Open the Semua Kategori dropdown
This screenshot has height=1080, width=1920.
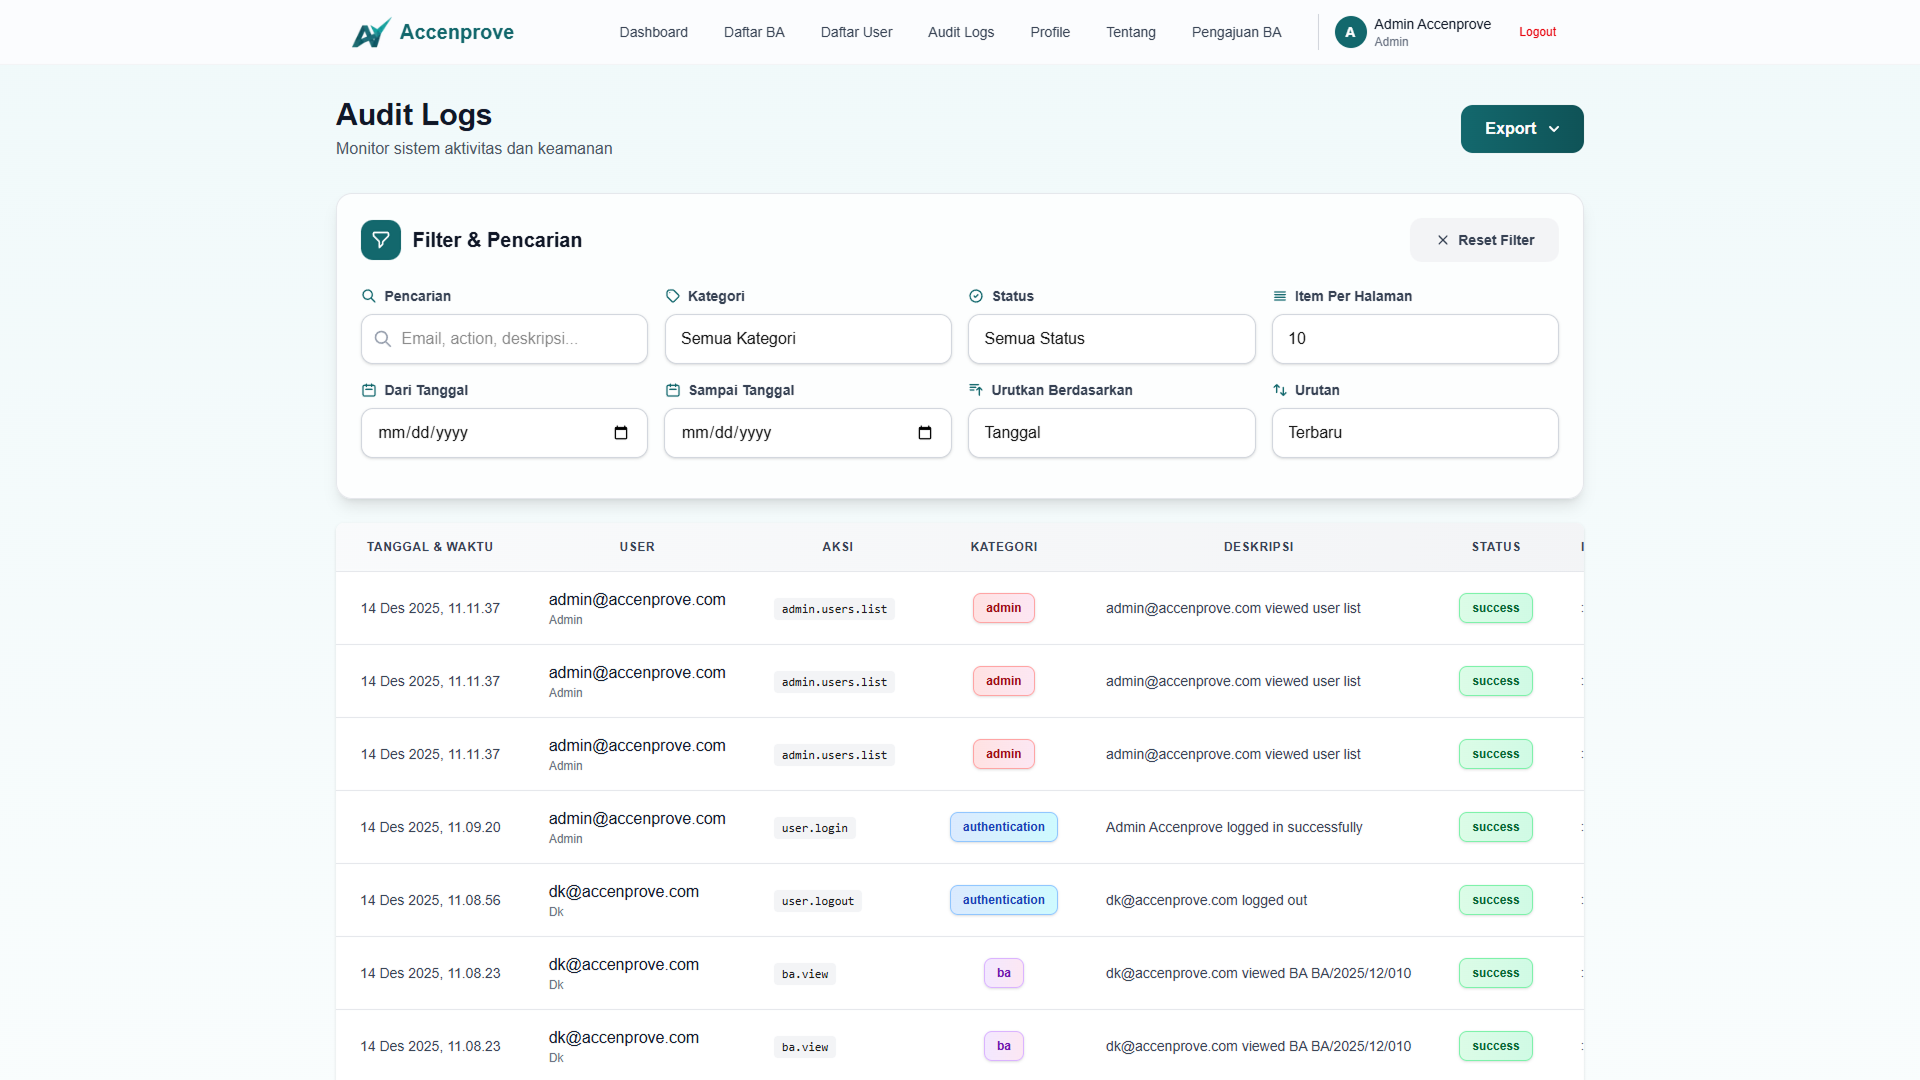click(x=807, y=339)
